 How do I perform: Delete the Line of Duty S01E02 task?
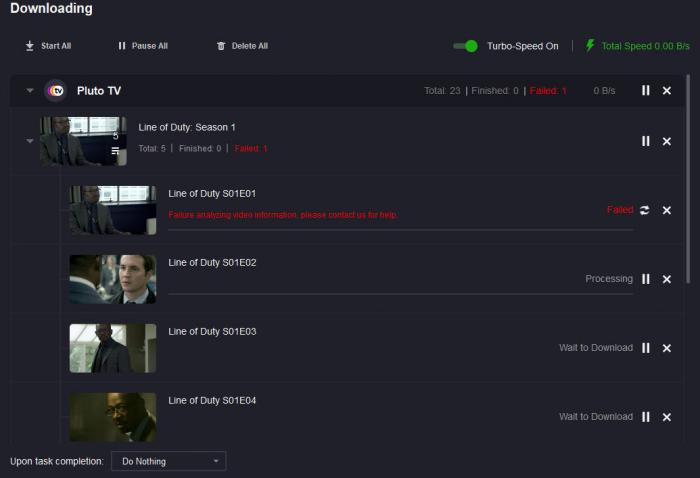pyautogui.click(x=667, y=279)
